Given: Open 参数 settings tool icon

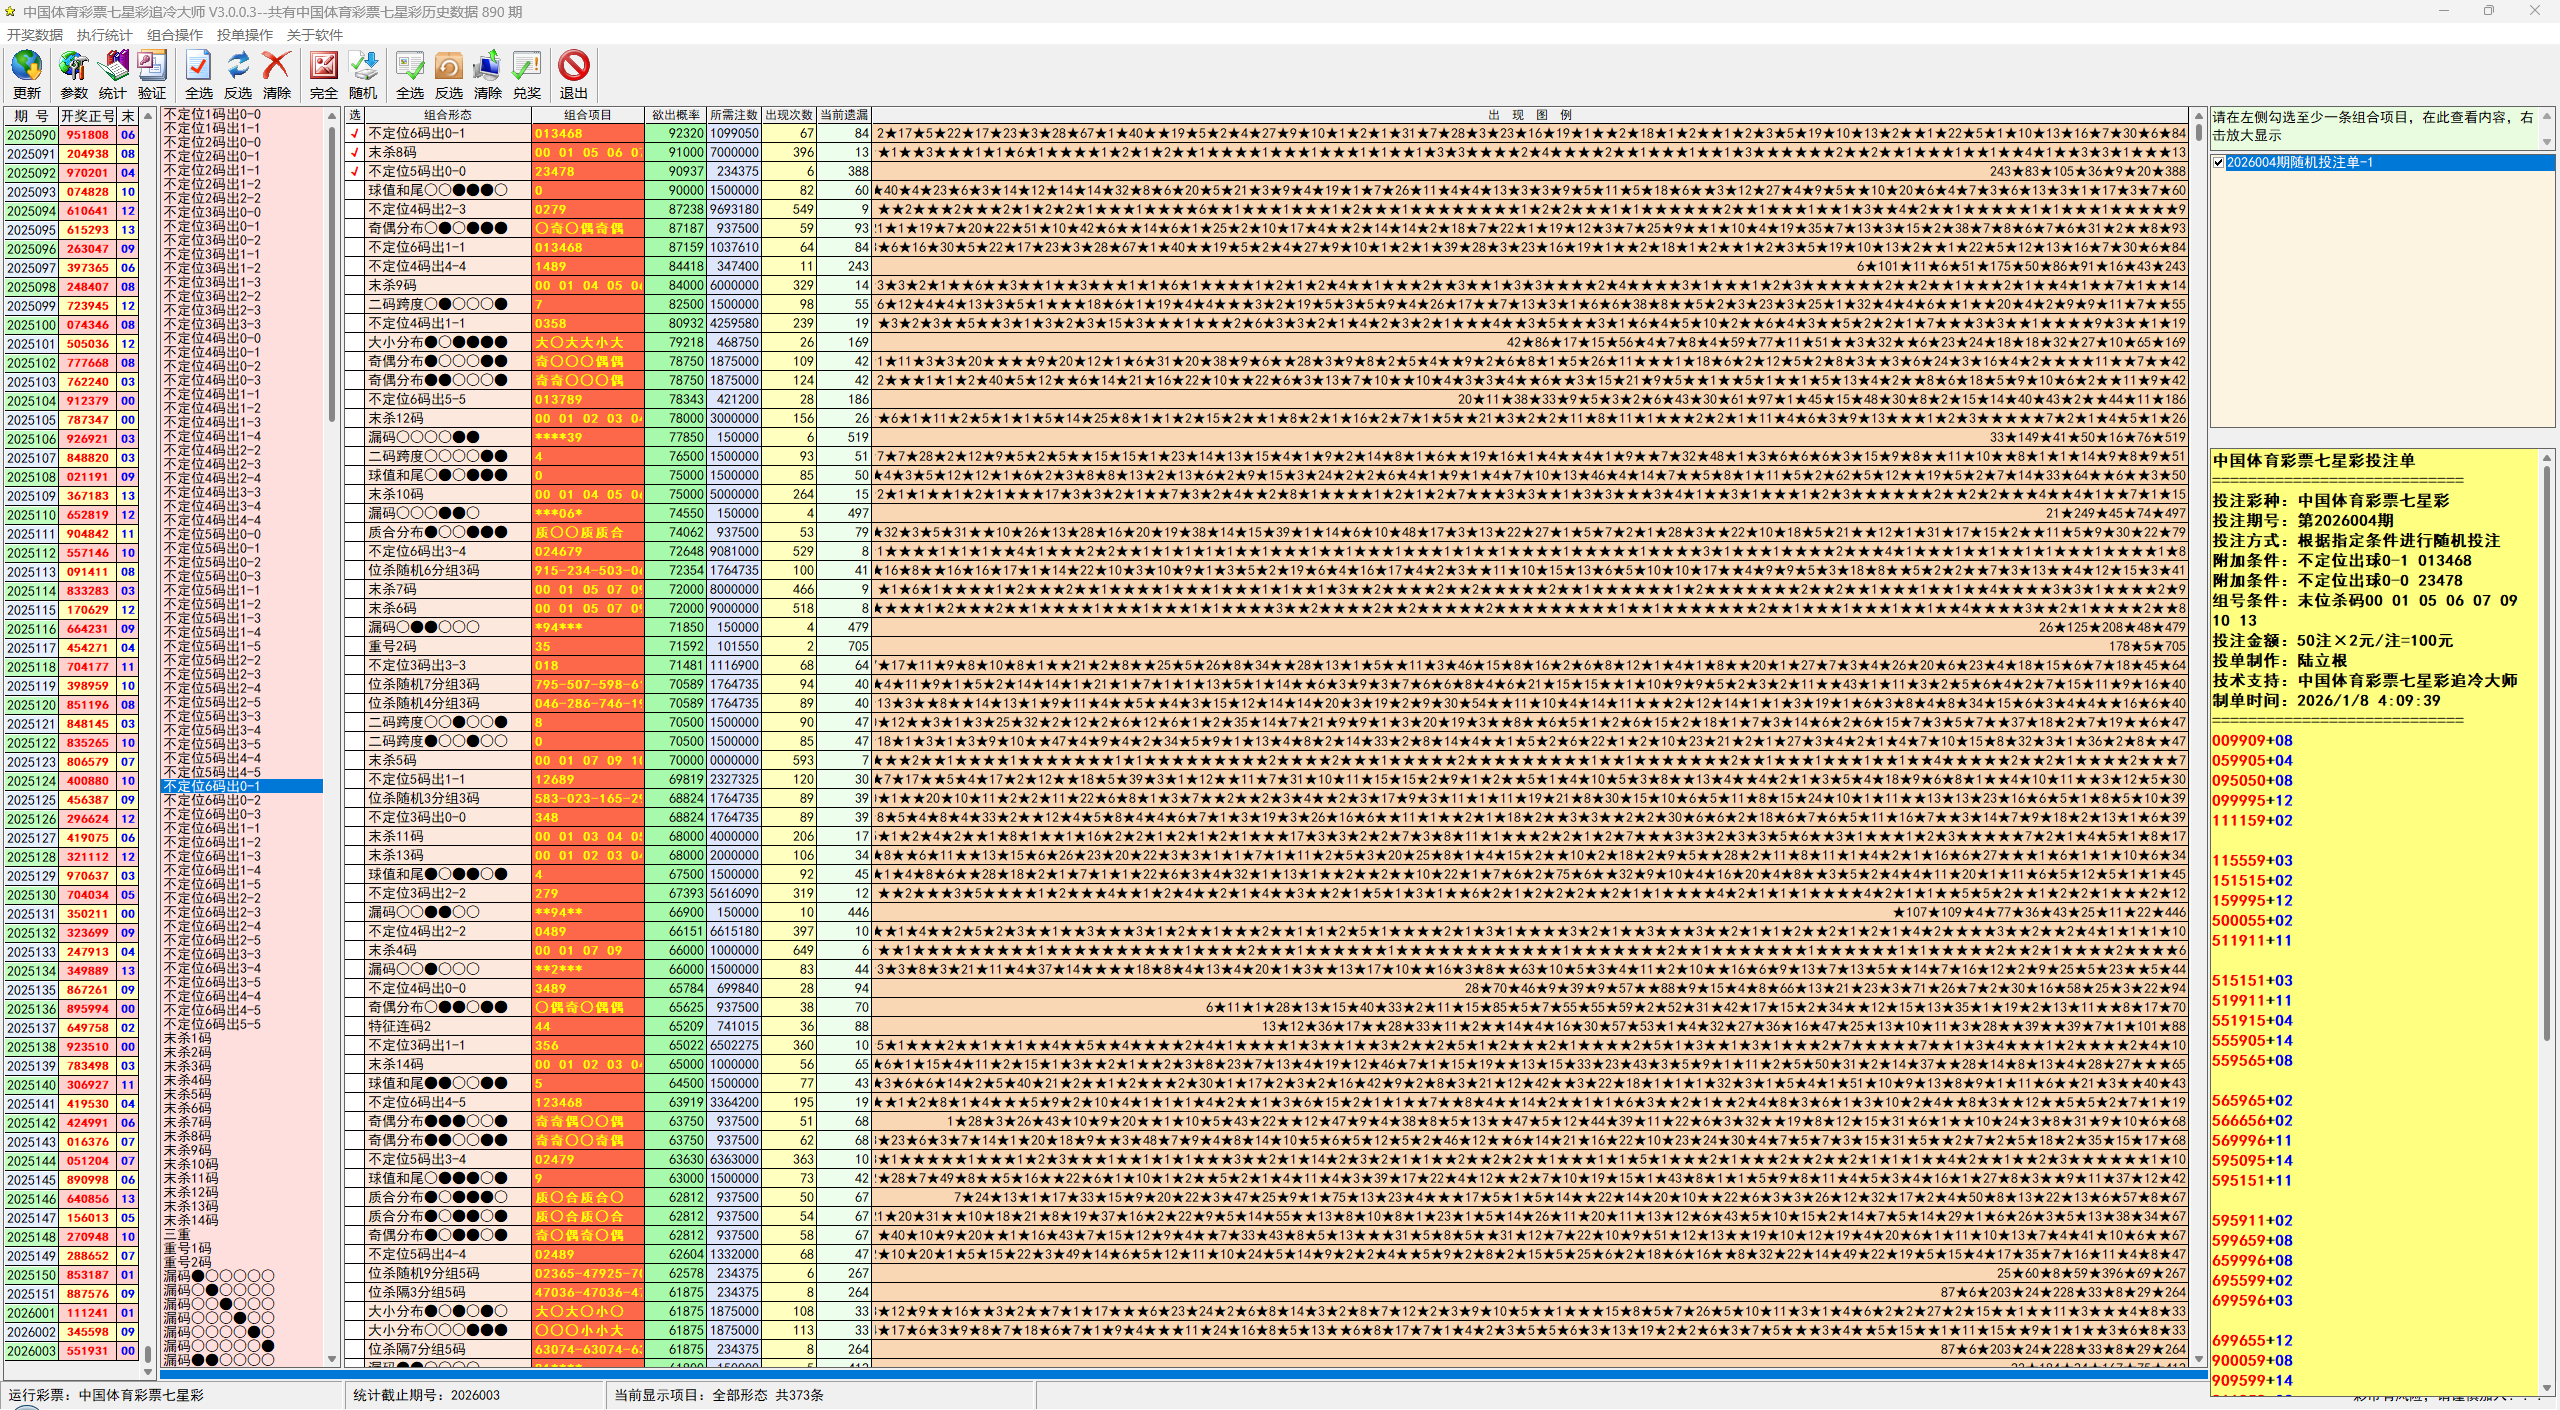Looking at the screenshot, I should coord(73,67).
